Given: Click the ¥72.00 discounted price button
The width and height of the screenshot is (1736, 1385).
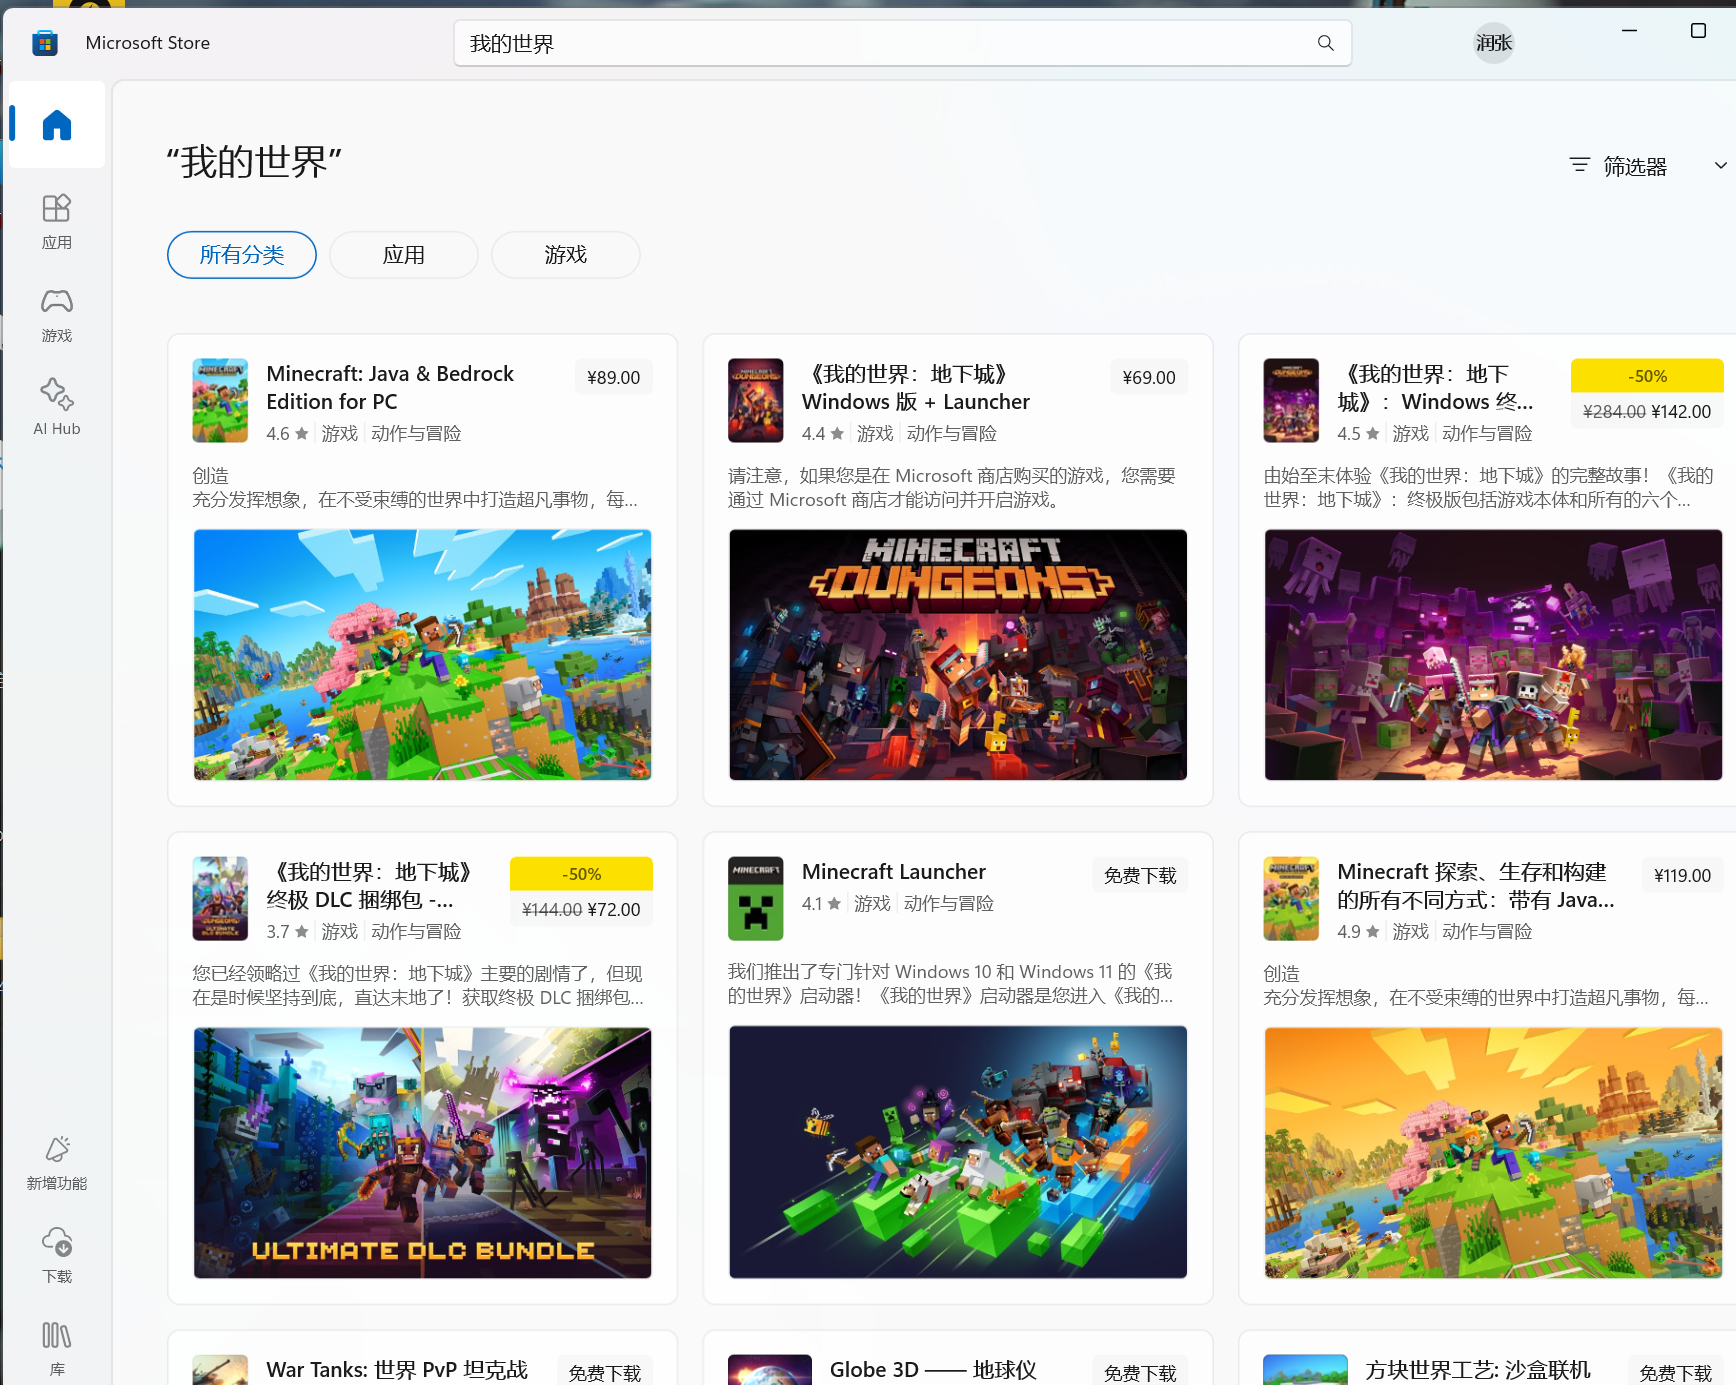Looking at the screenshot, I should (581, 909).
